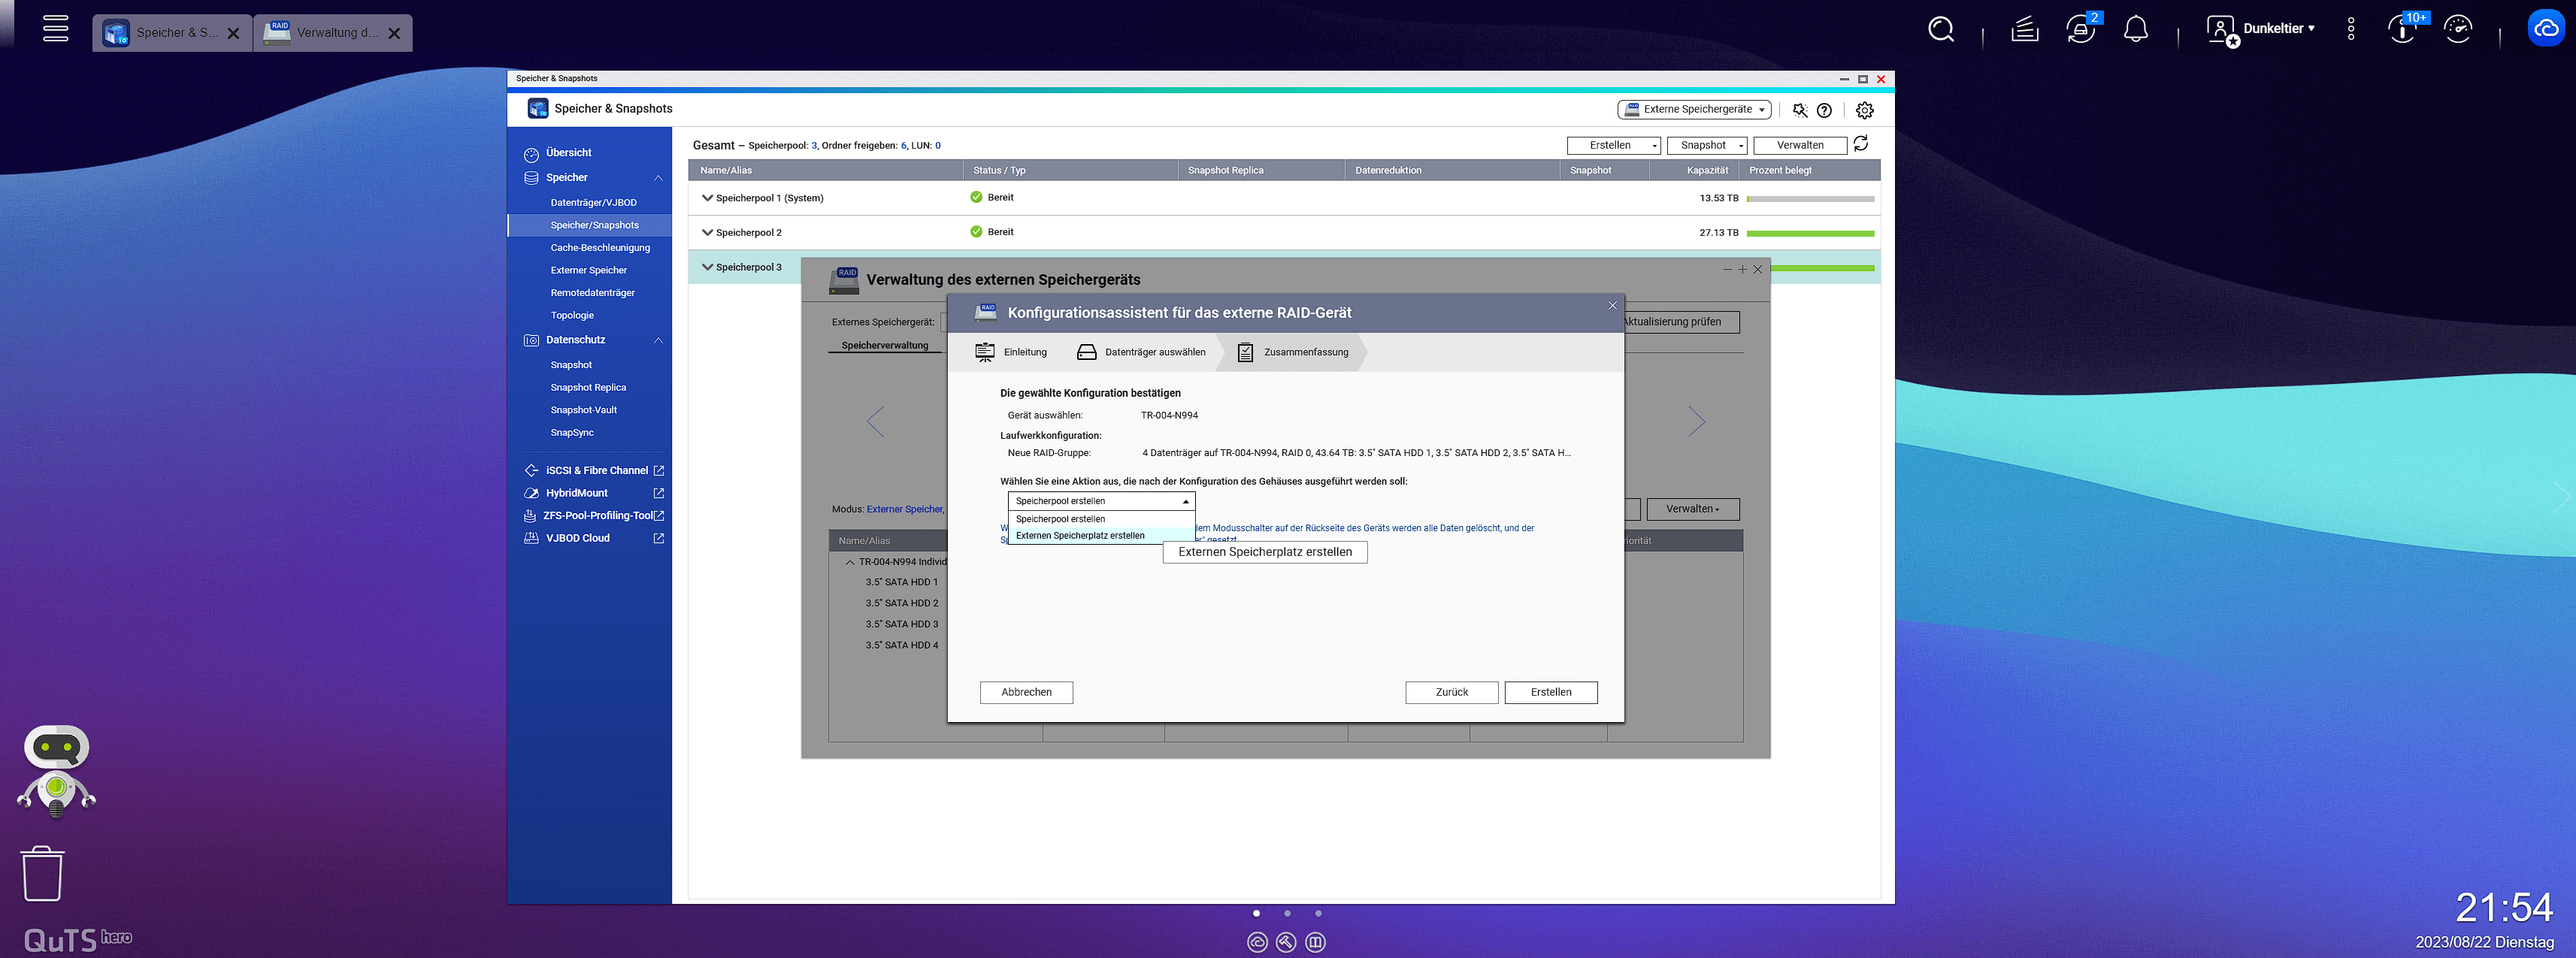Image resolution: width=2576 pixels, height=958 pixels.
Task: Click Abbrechen in the wizard
Action: point(1026,692)
